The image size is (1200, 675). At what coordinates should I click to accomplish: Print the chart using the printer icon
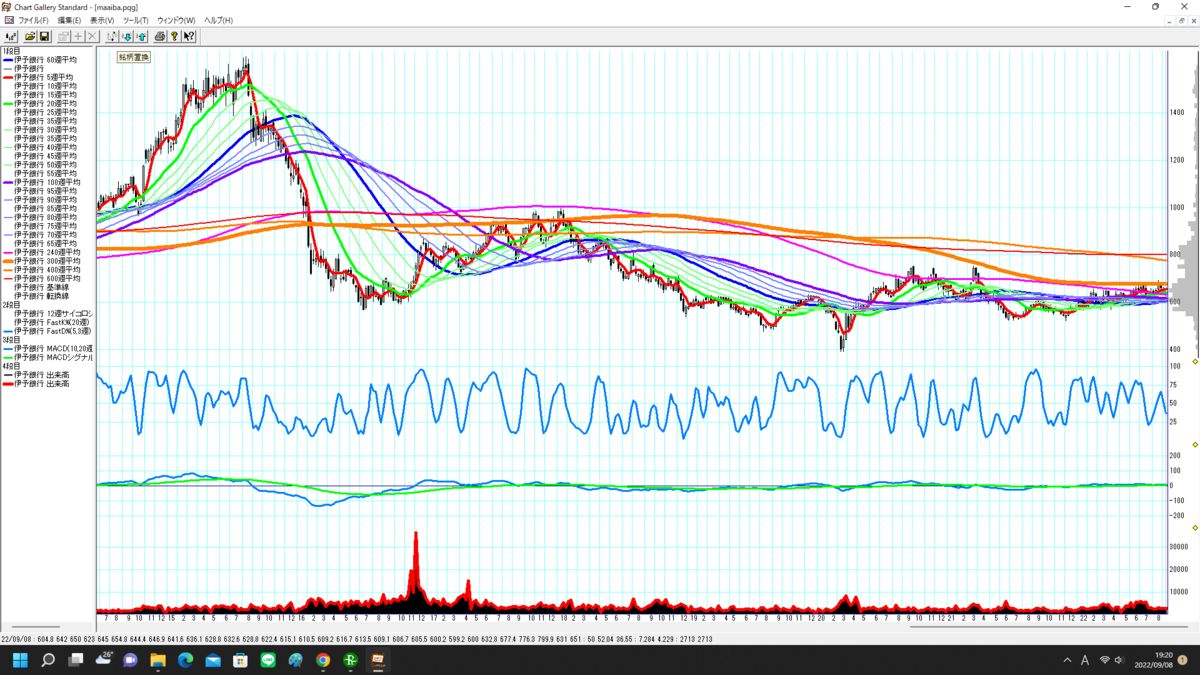[160, 37]
